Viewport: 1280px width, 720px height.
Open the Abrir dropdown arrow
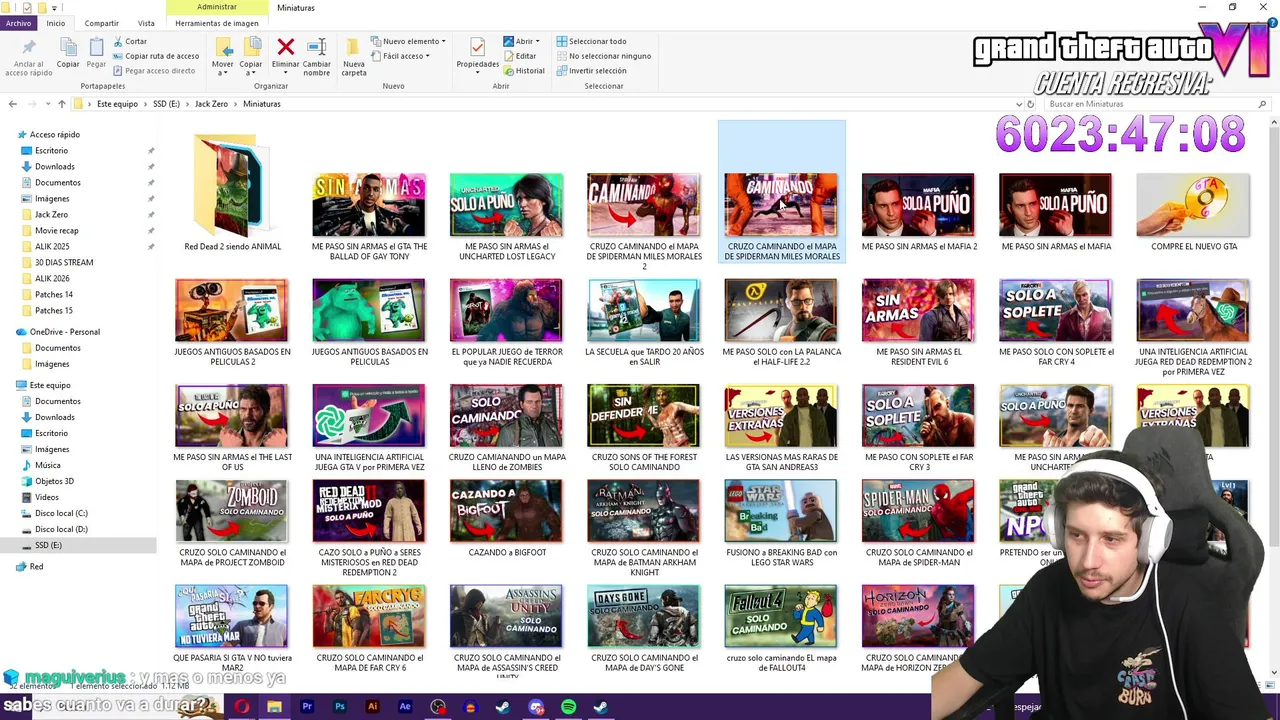coord(538,41)
